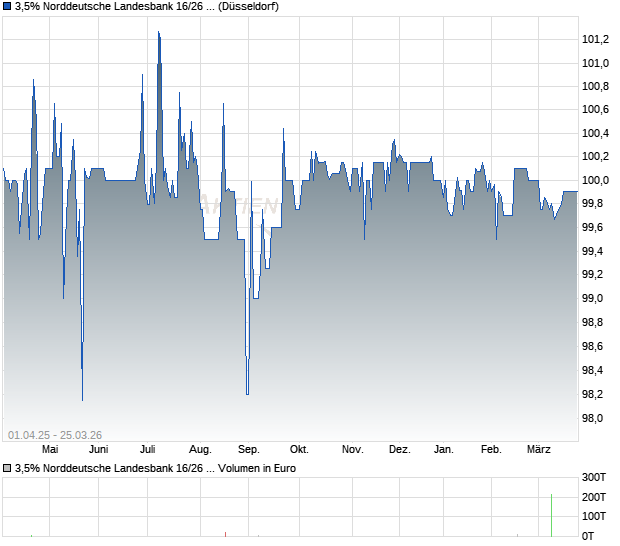The height and width of the screenshot is (546, 620).
Task: Click the Okt. month label
Action: [x=298, y=449]
